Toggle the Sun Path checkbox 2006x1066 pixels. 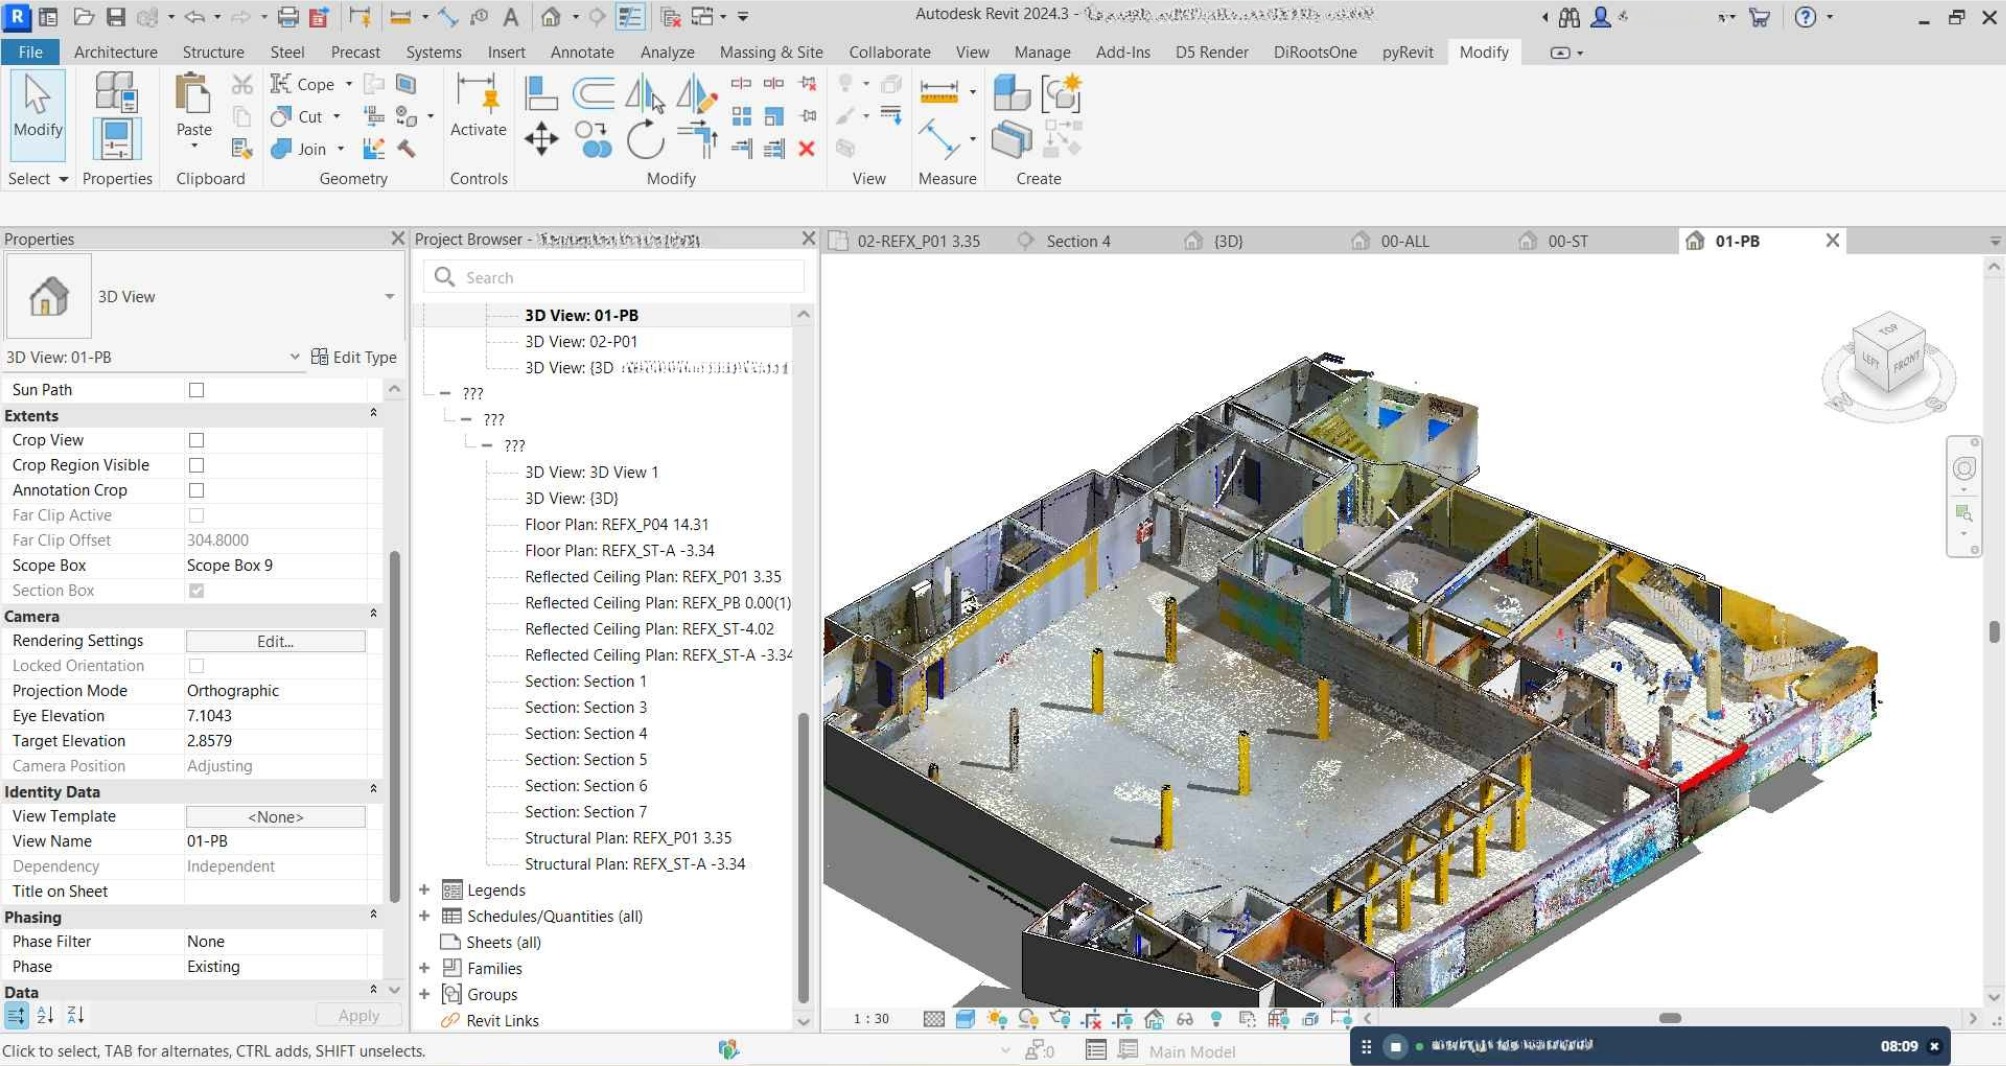pos(196,390)
